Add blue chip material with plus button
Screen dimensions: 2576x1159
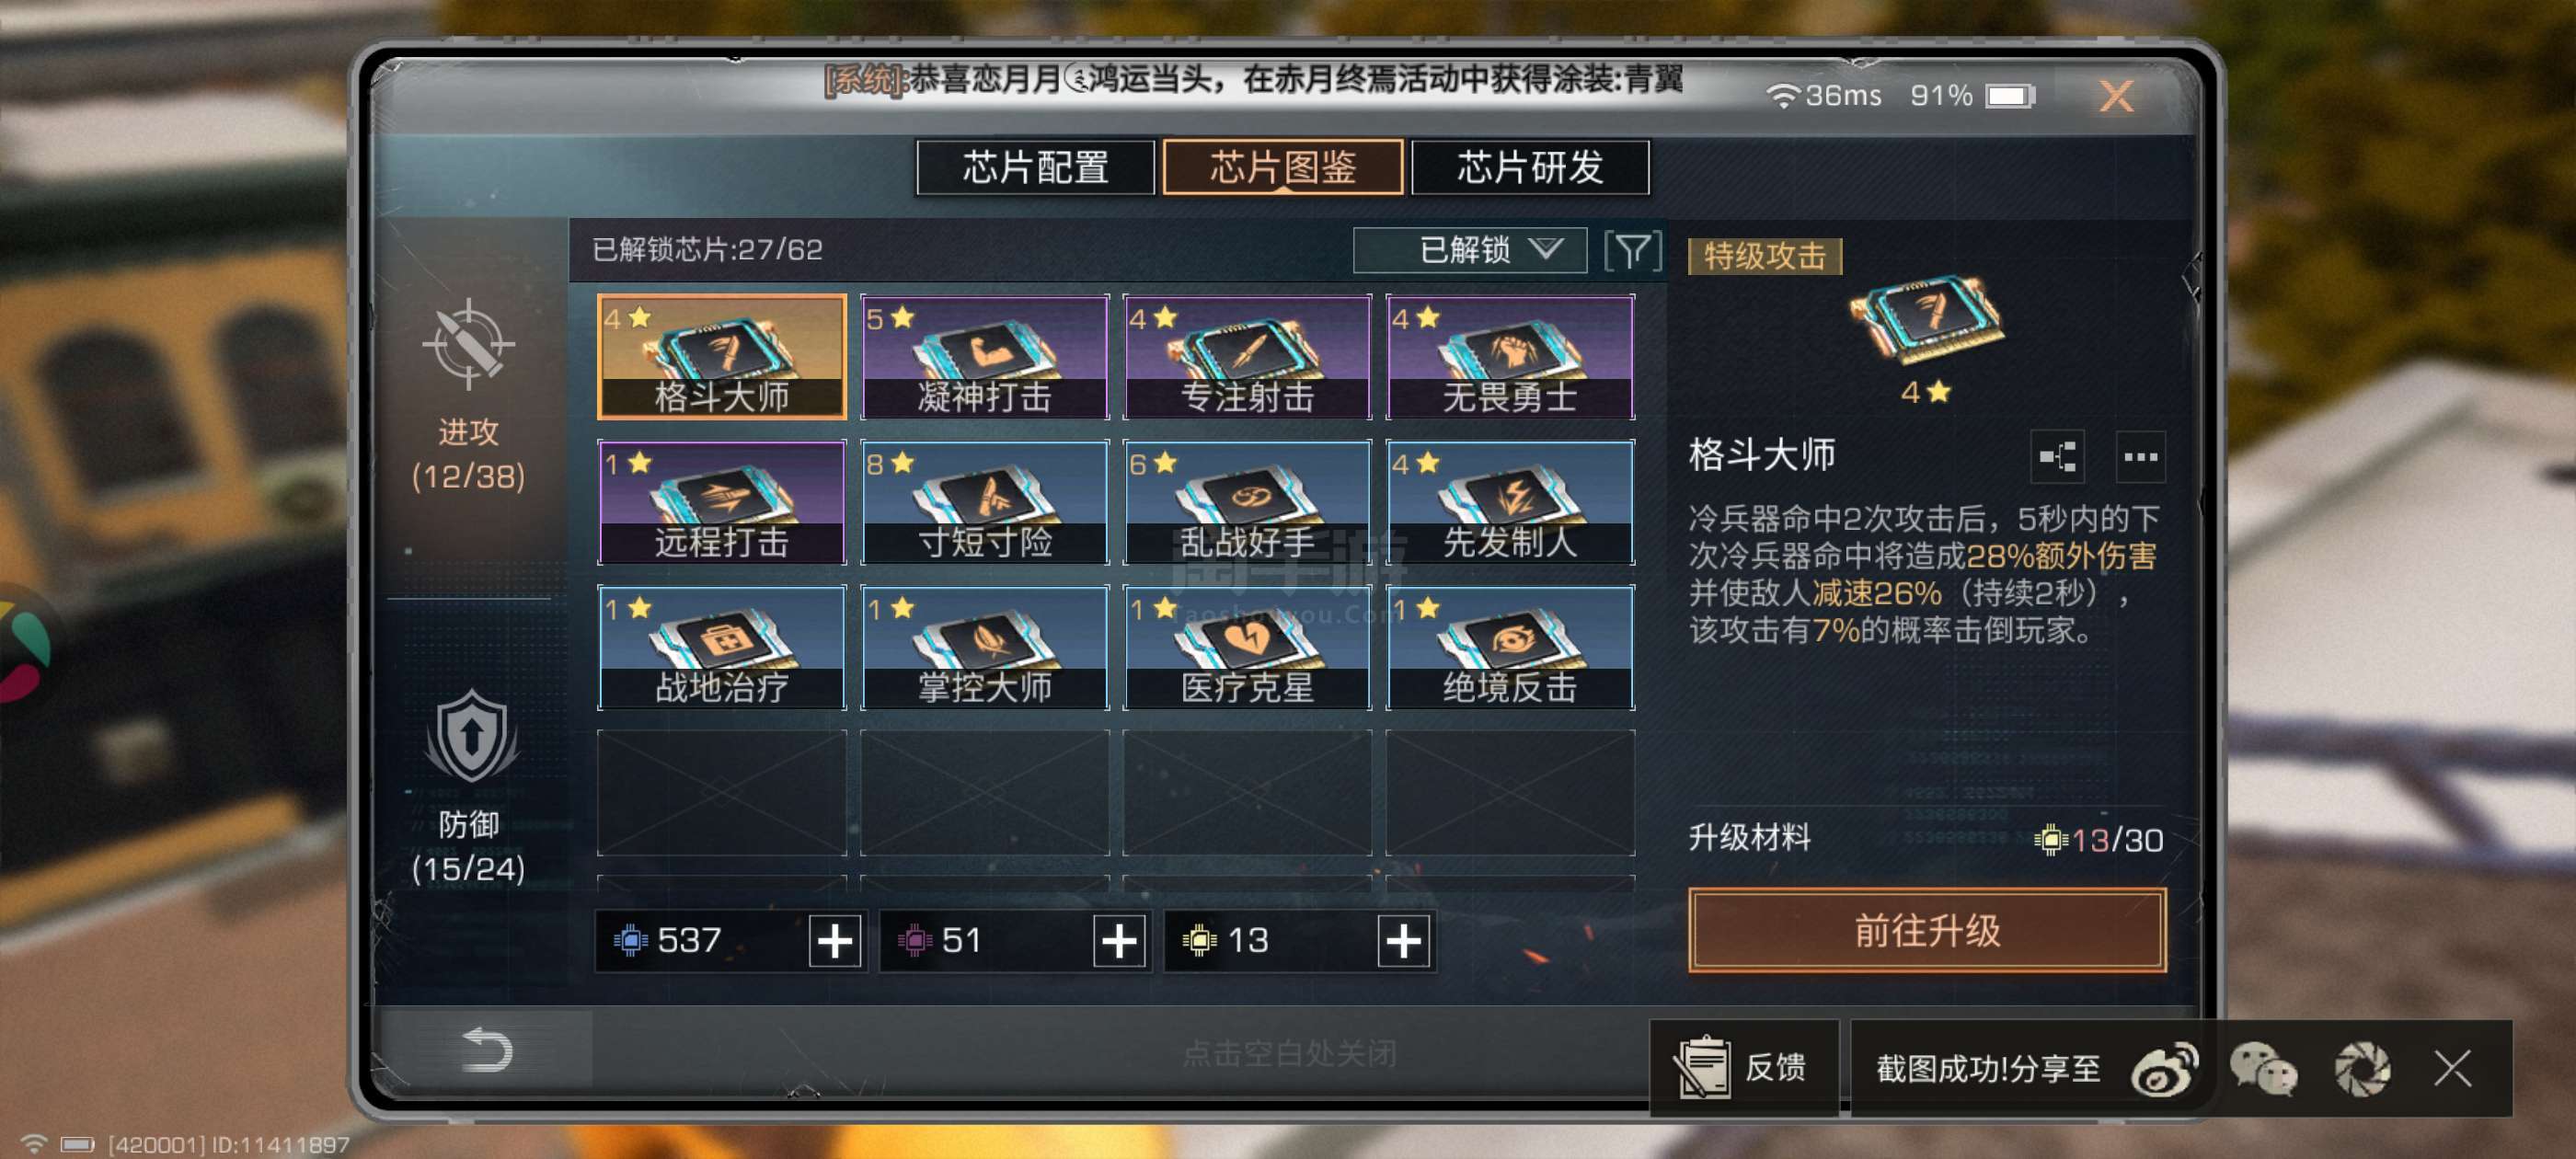[x=834, y=940]
